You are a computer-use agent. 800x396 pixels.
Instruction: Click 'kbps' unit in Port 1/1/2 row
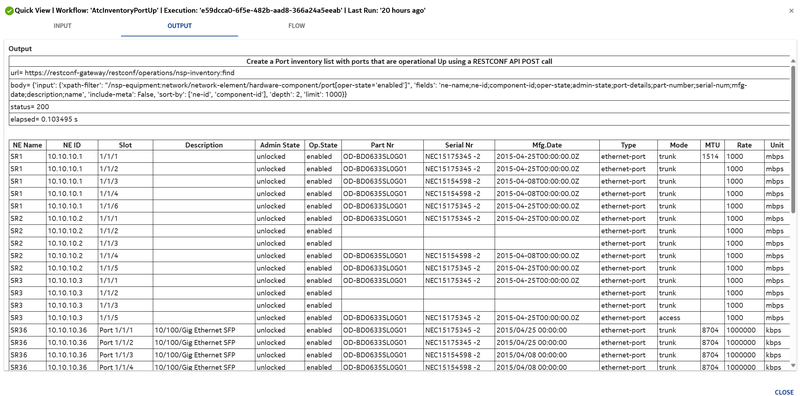(773, 342)
